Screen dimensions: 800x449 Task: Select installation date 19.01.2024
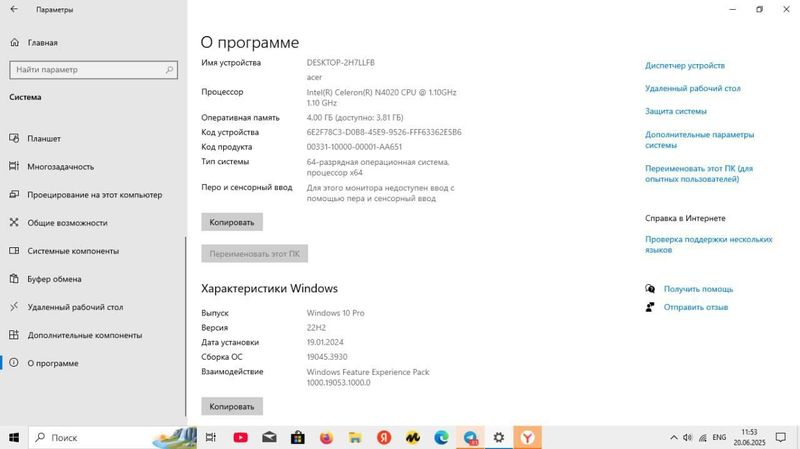pyautogui.click(x=324, y=342)
